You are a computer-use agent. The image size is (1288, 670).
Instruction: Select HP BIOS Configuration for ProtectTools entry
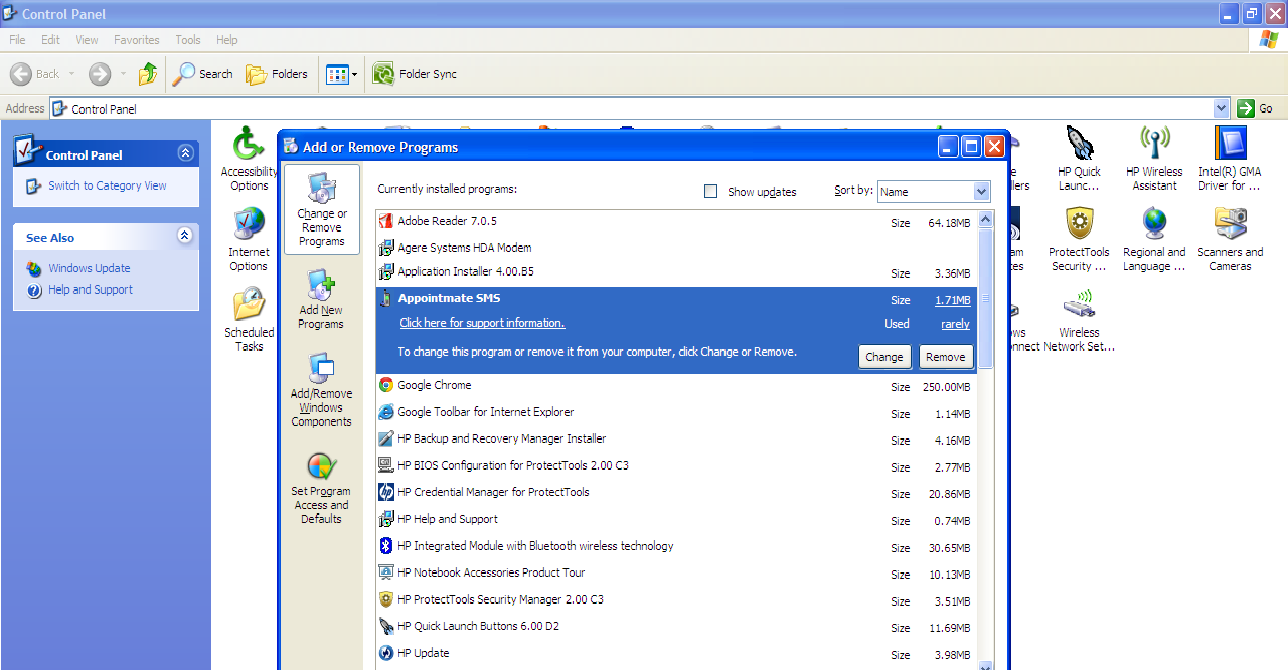click(676, 466)
